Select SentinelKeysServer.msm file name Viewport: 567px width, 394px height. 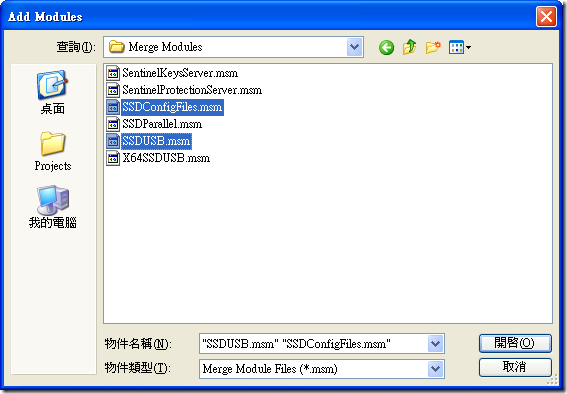coord(180,73)
